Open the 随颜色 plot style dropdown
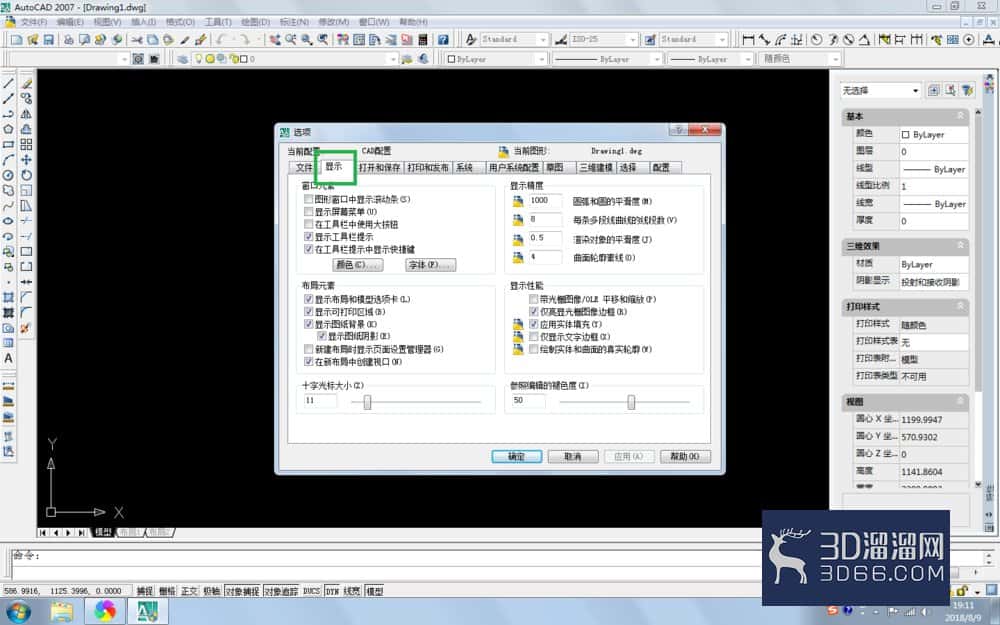Screen dimensions: 1000x625 pyautogui.click(x=835, y=59)
